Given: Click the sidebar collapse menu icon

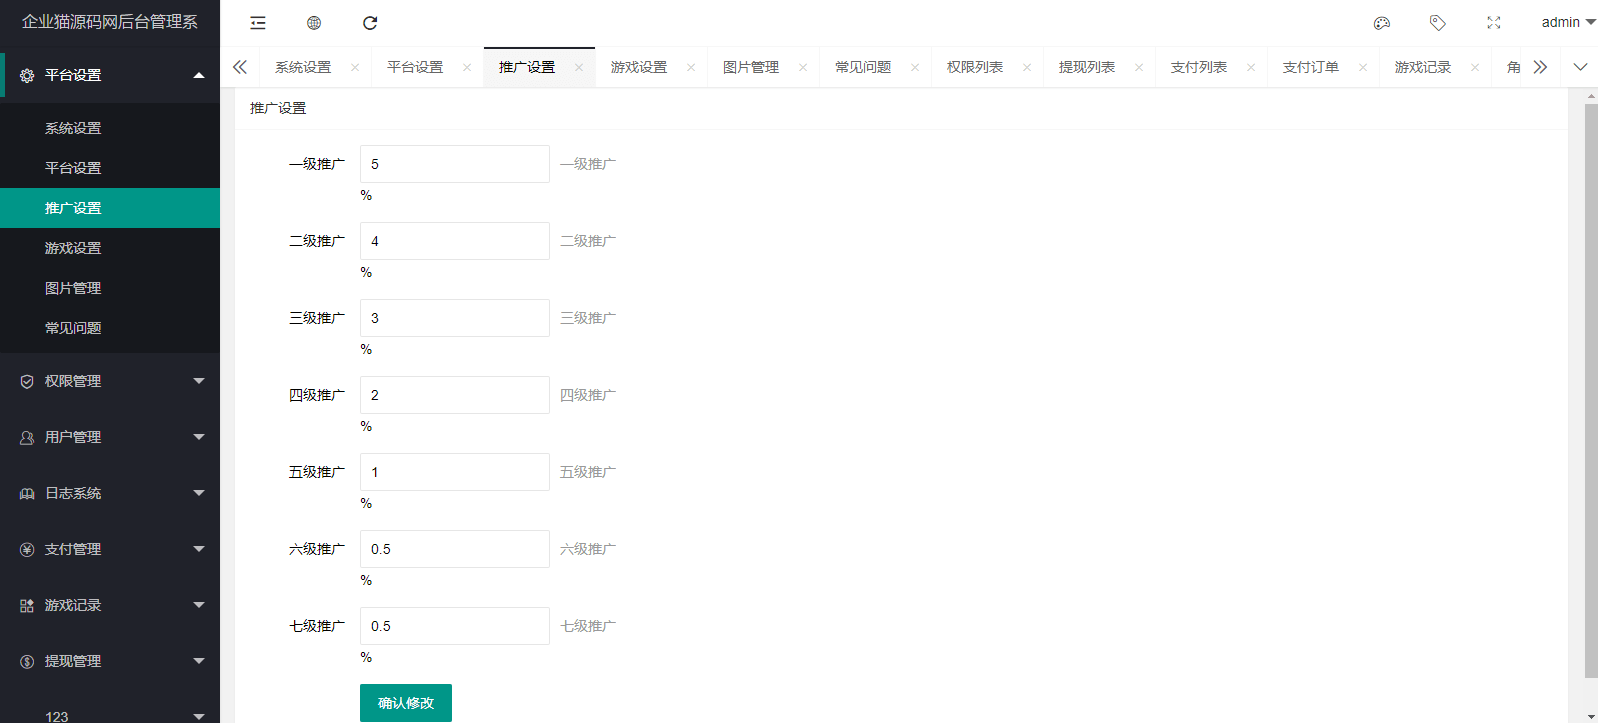Looking at the screenshot, I should click(258, 23).
